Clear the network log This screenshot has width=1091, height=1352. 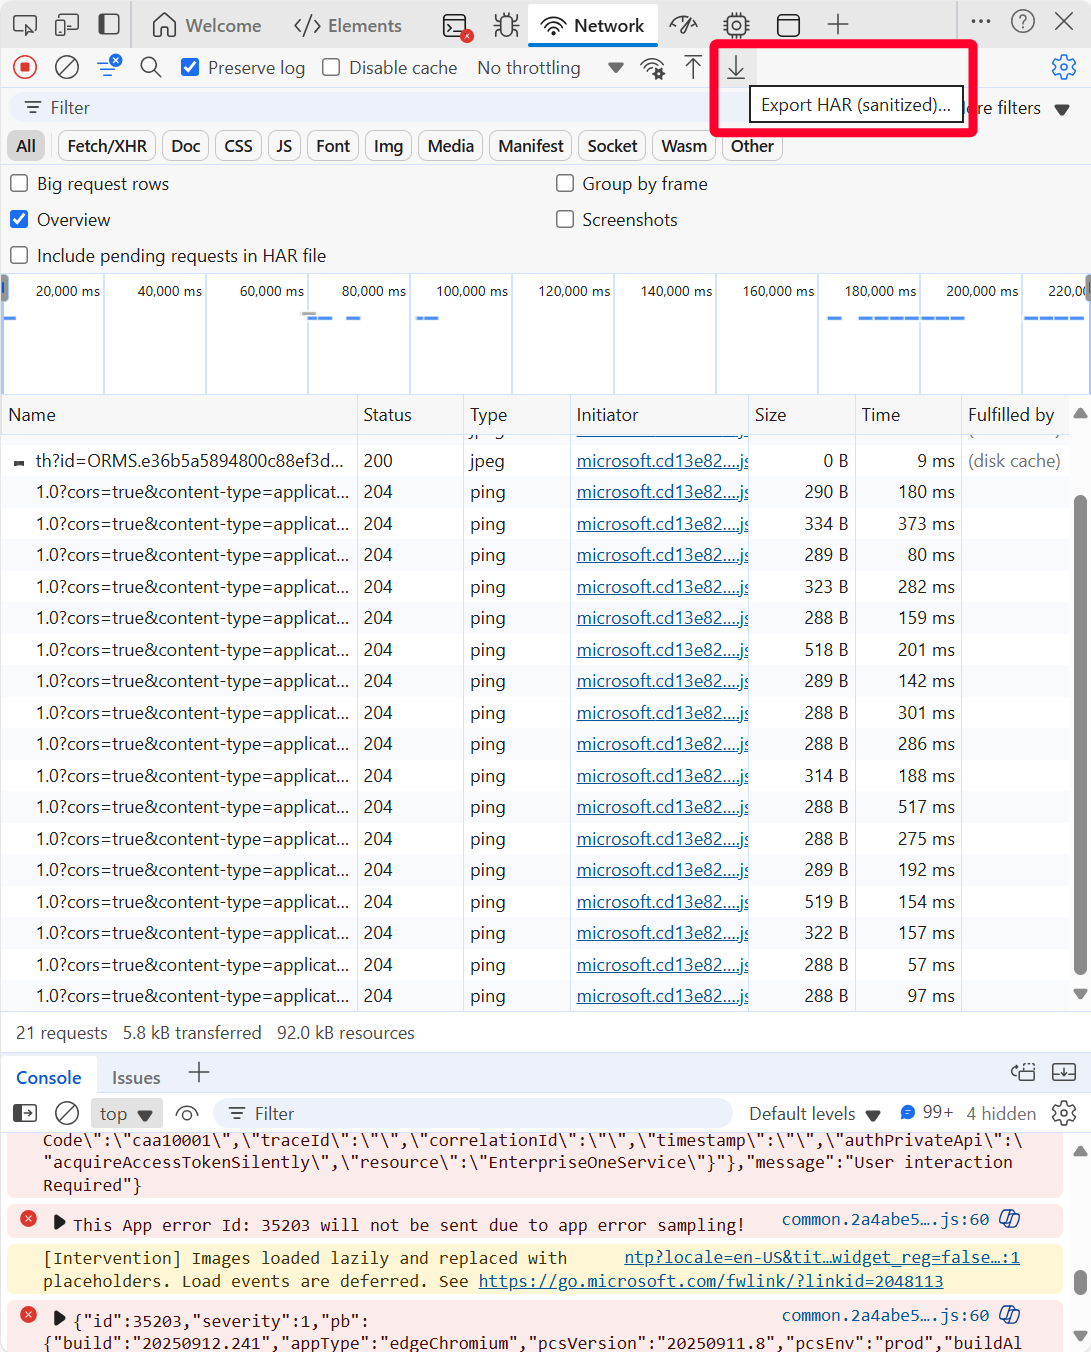click(x=67, y=67)
